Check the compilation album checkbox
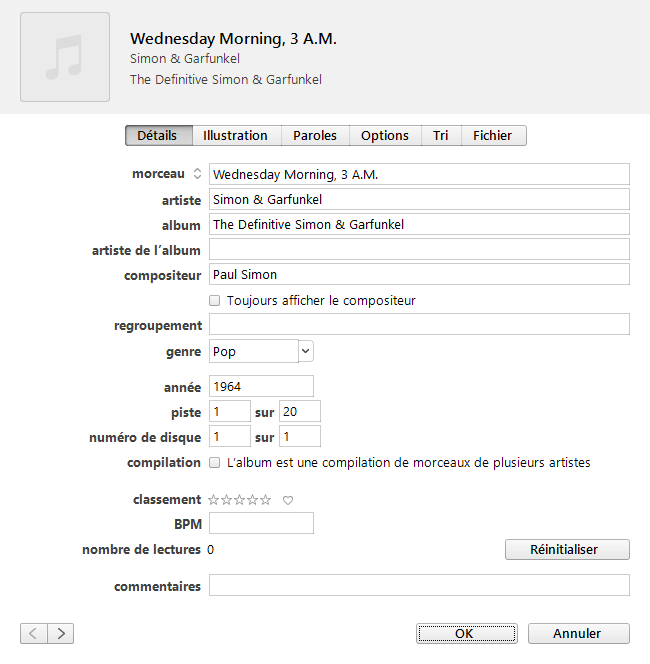 click(215, 462)
